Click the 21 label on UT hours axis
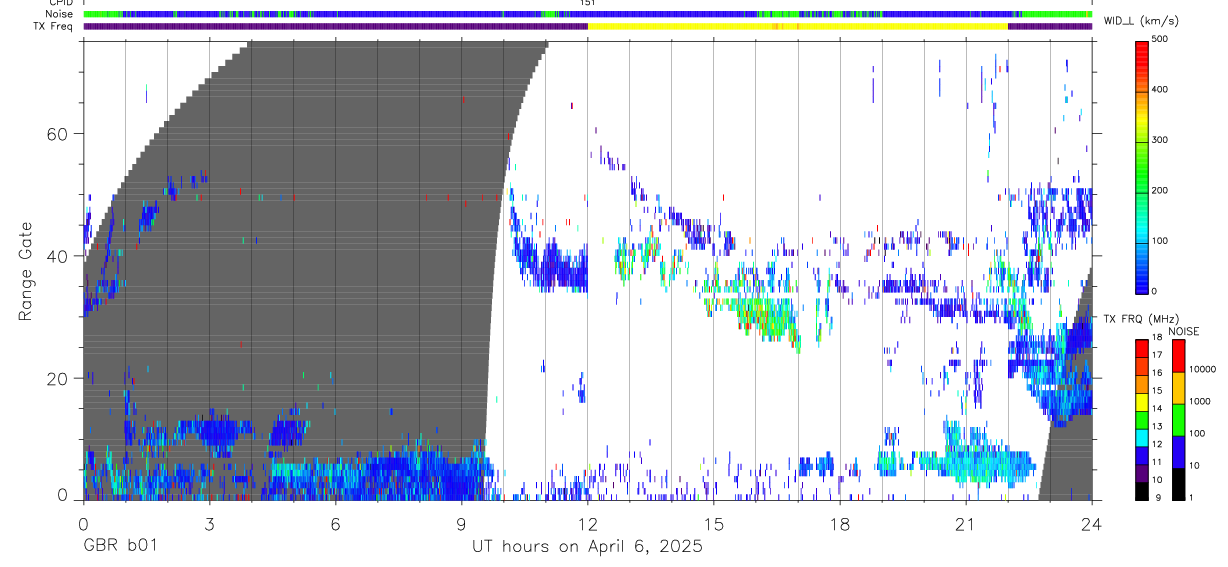The image size is (1228, 567). point(966,524)
